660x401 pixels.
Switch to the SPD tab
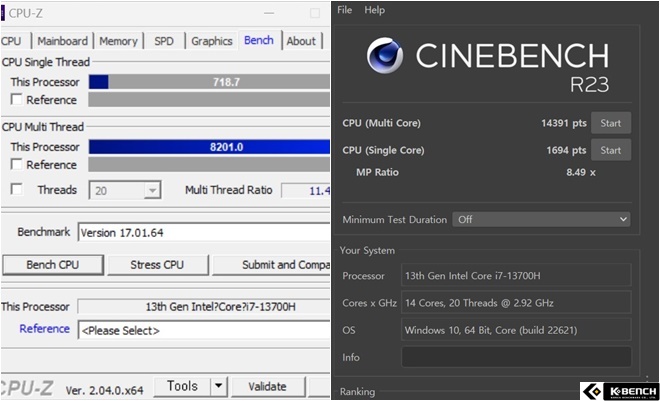click(164, 41)
